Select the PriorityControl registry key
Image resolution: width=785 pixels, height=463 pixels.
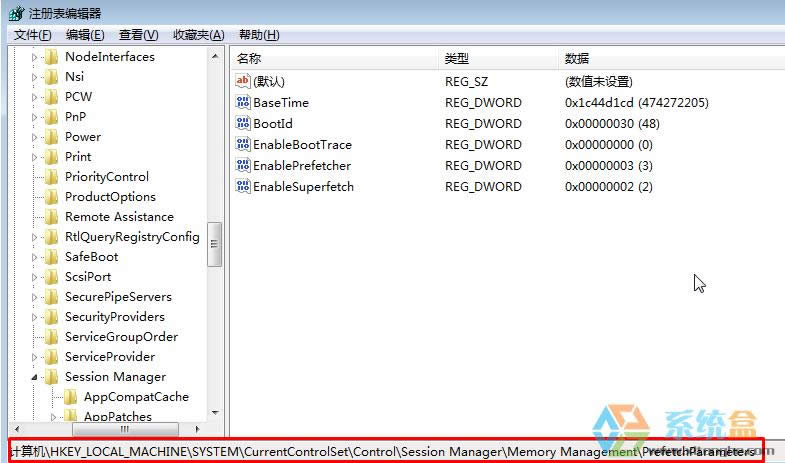point(106,177)
